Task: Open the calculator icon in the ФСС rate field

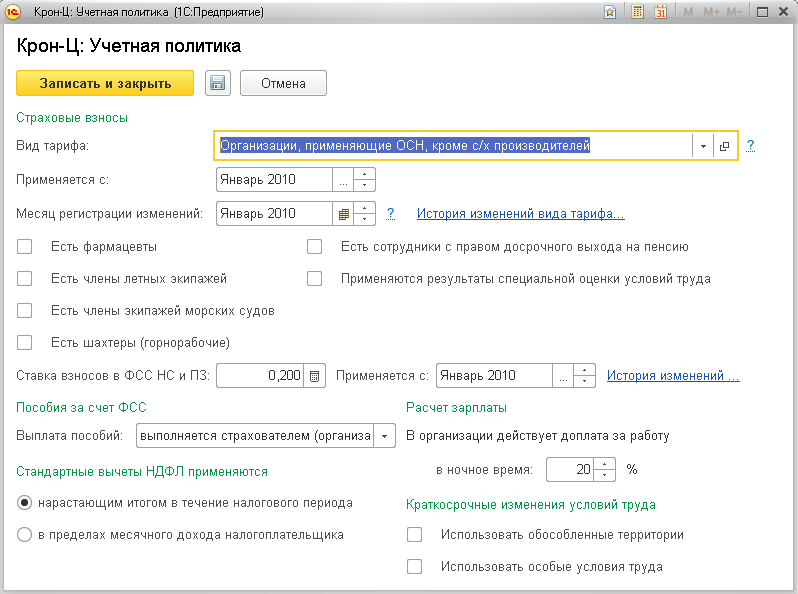Action: pos(315,376)
